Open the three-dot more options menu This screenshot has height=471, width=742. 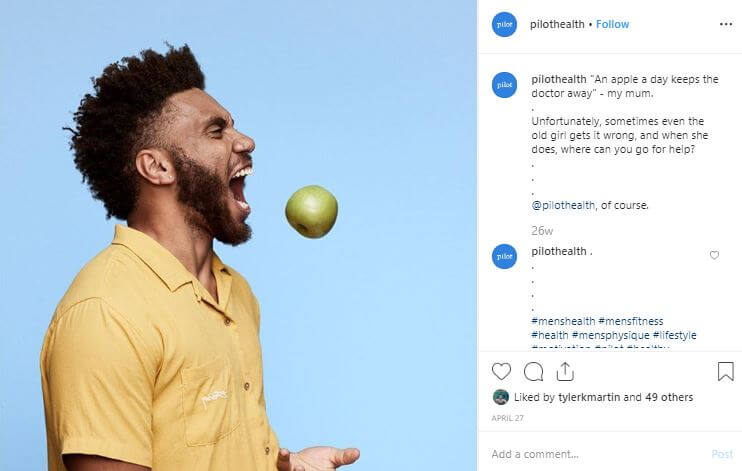coord(725,24)
